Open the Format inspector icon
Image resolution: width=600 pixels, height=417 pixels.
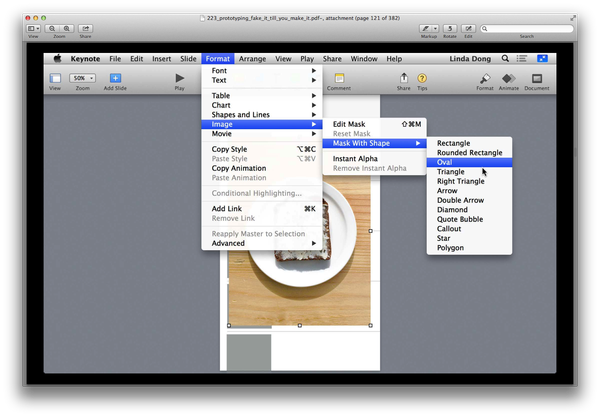click(x=484, y=78)
